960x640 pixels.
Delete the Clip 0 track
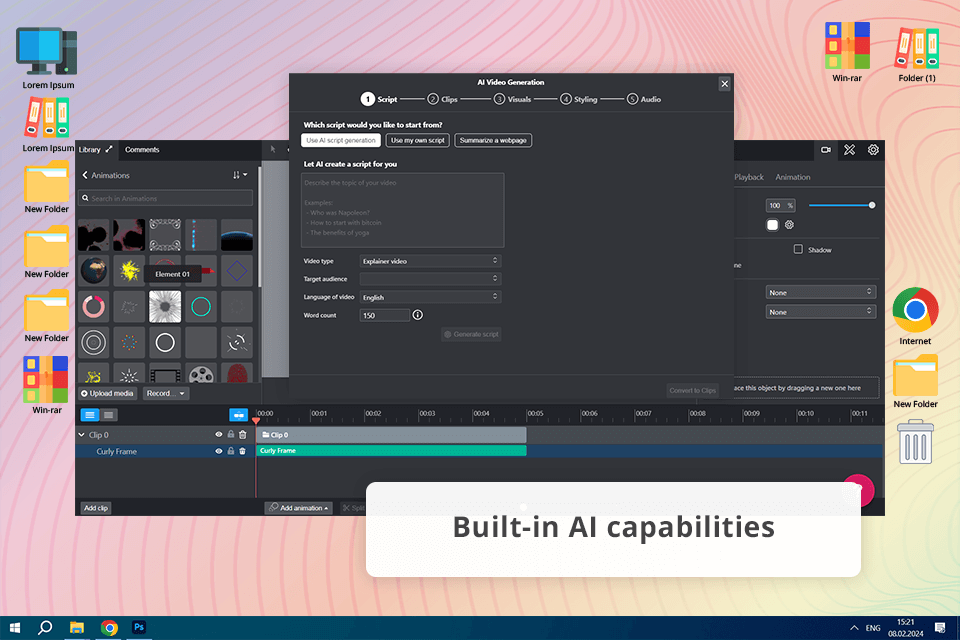tap(242, 435)
